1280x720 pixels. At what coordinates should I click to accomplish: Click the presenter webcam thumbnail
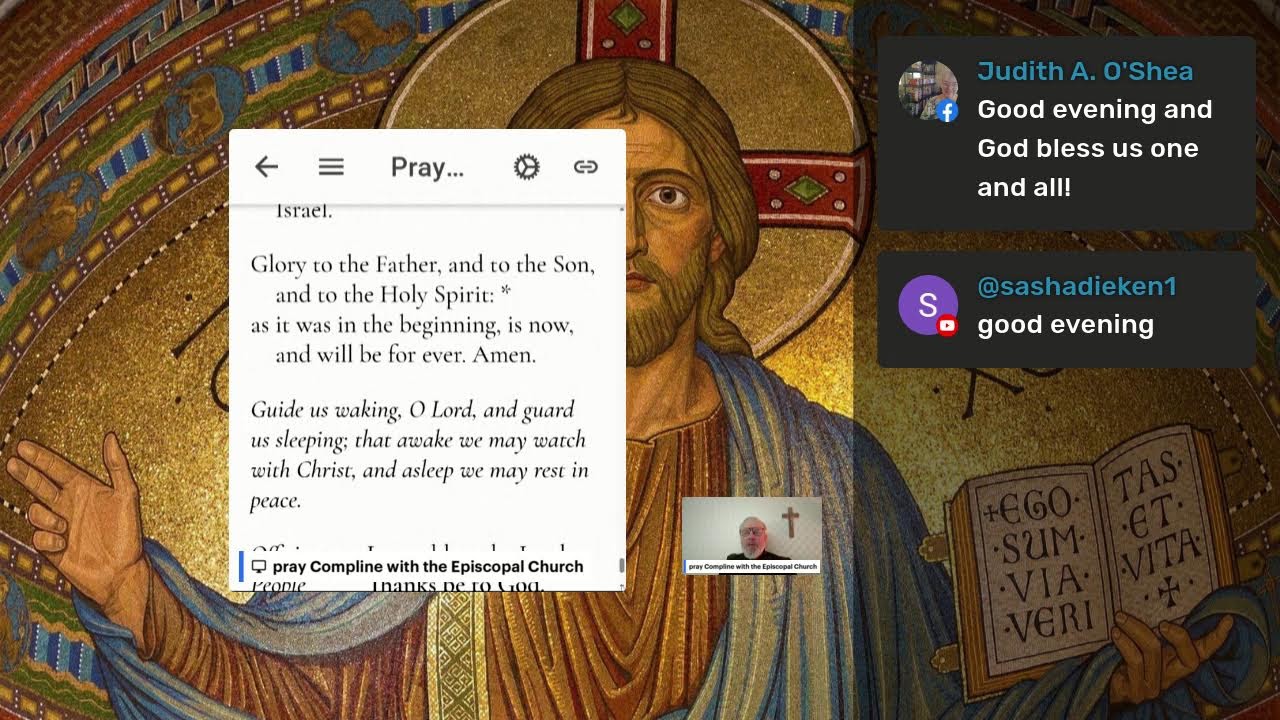click(x=752, y=535)
